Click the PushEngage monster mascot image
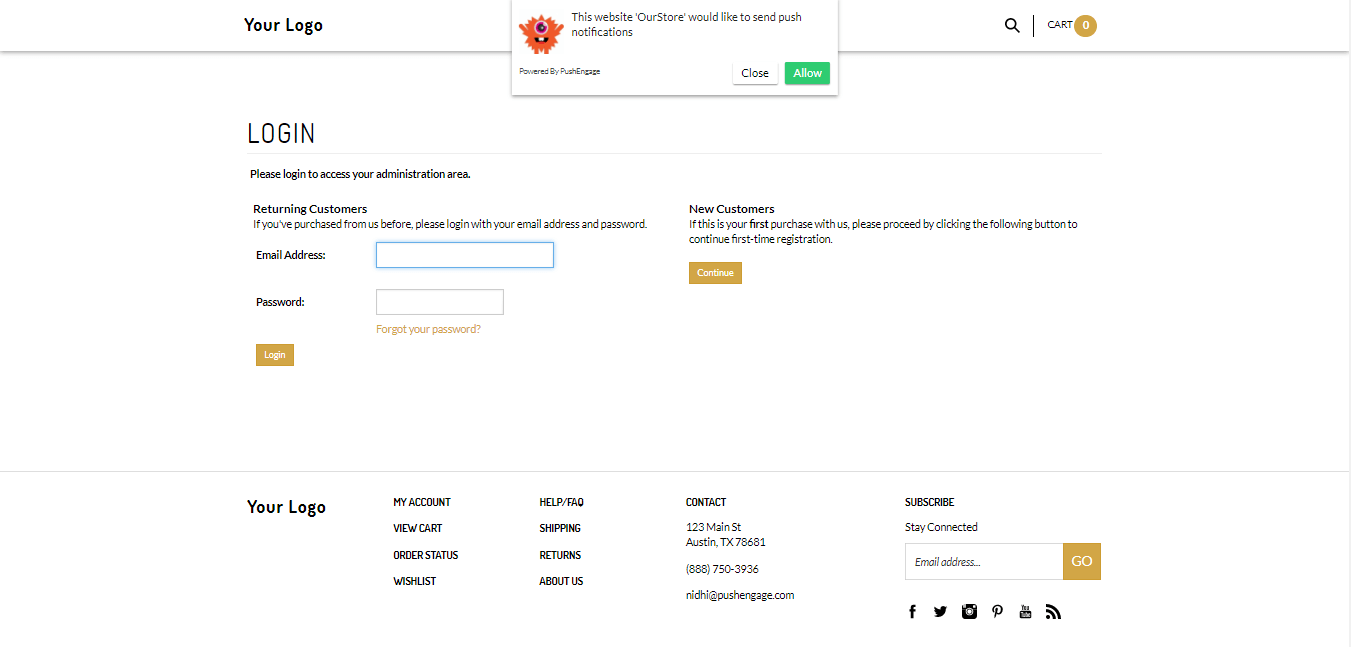The width and height of the screenshot is (1351, 647). [541, 34]
